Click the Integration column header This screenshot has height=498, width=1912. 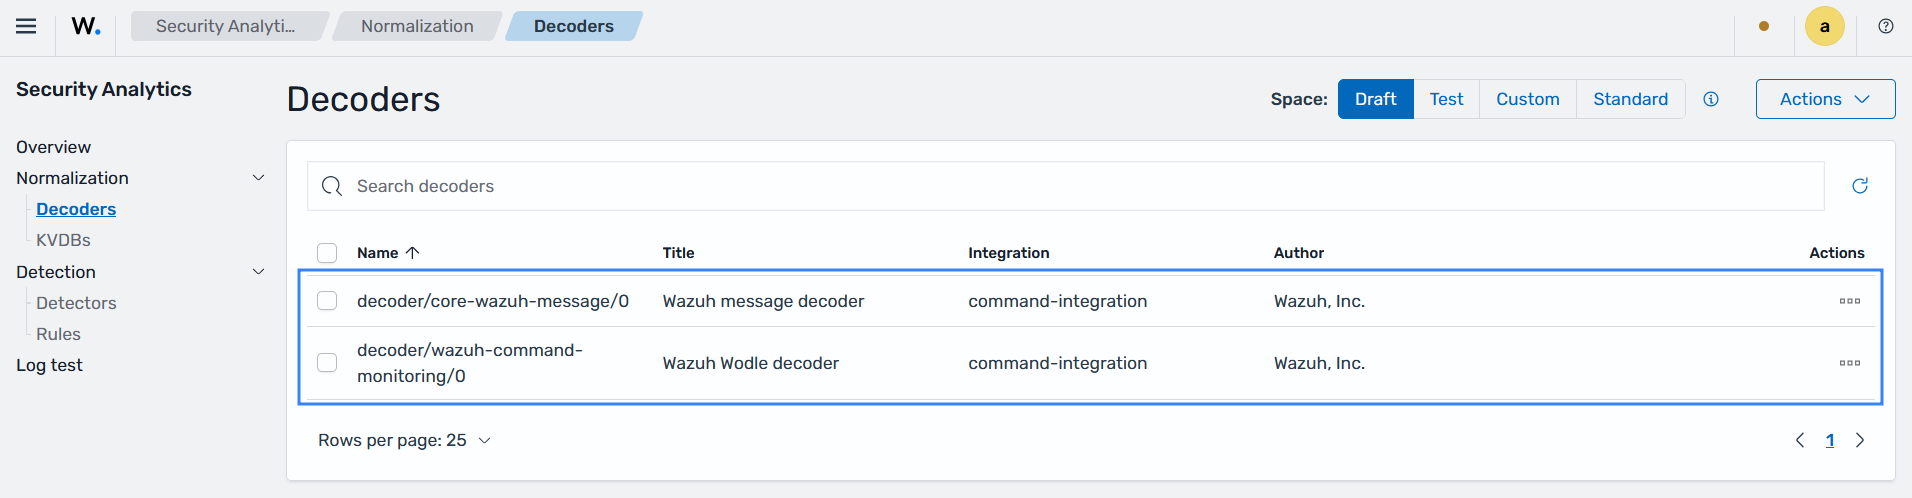click(x=1008, y=253)
